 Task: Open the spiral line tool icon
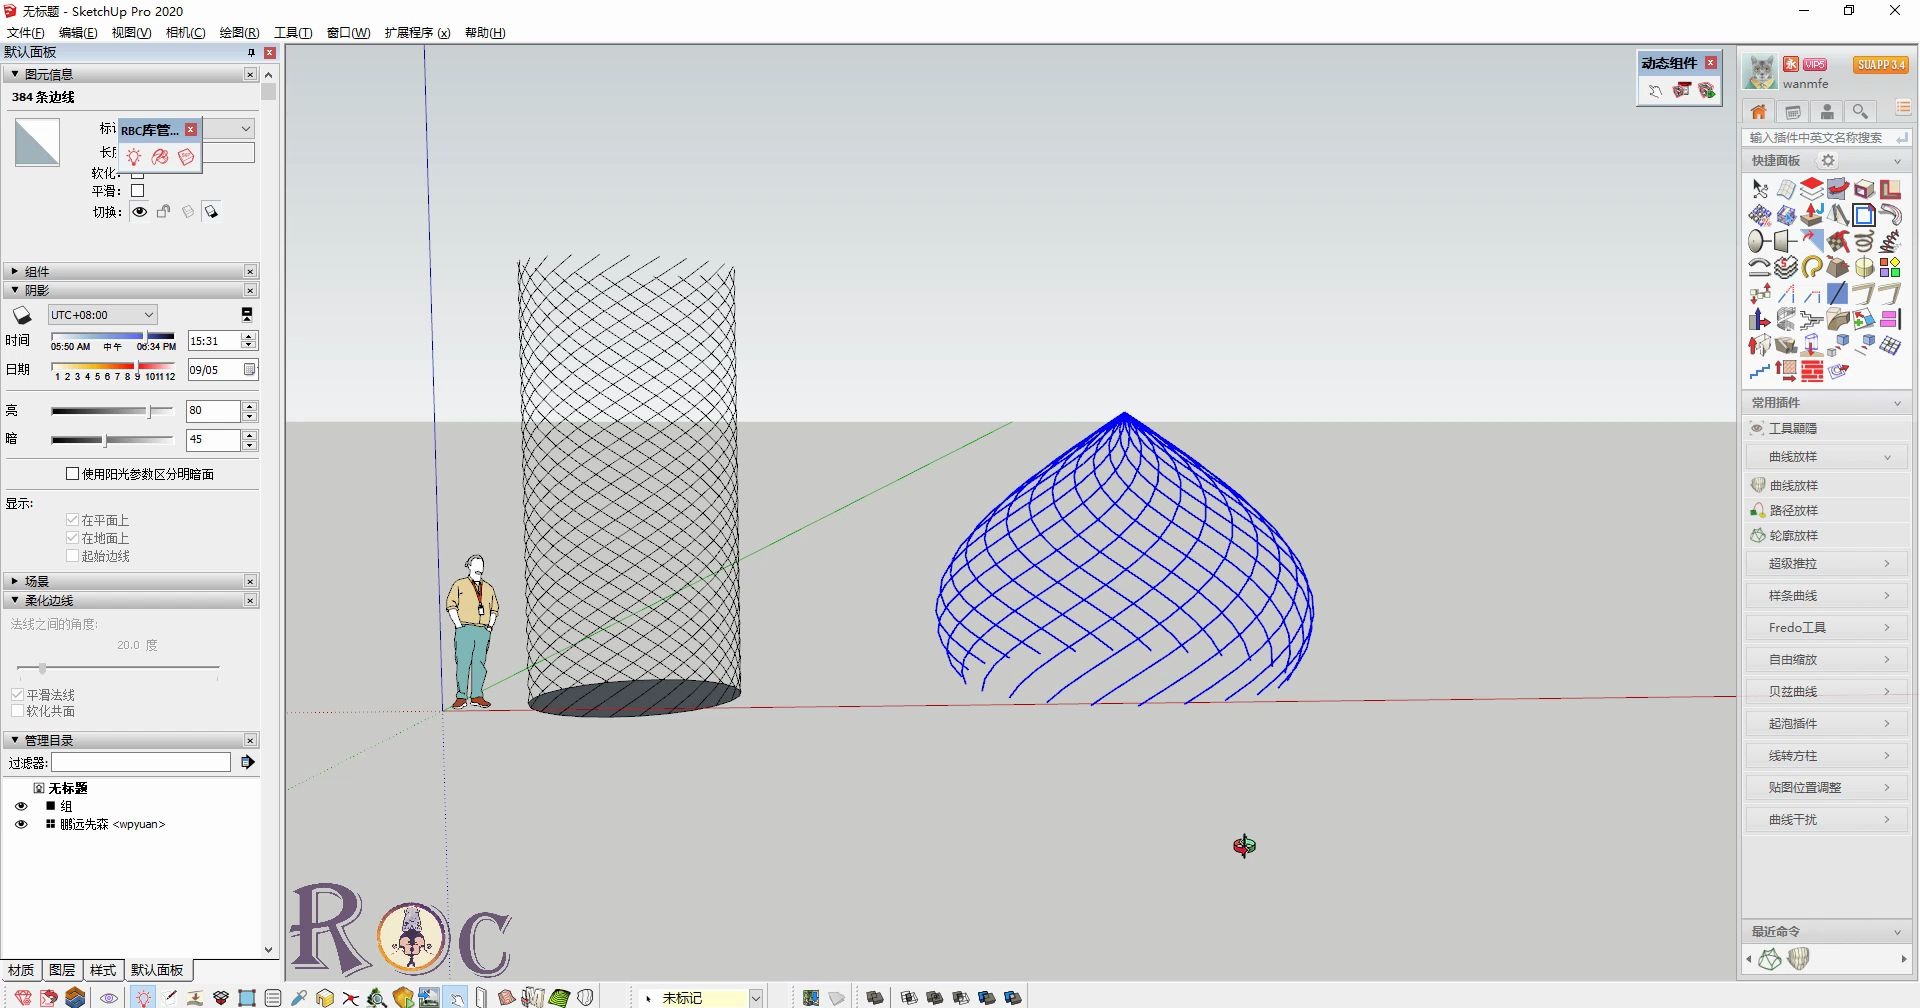pyautogui.click(x=1865, y=240)
